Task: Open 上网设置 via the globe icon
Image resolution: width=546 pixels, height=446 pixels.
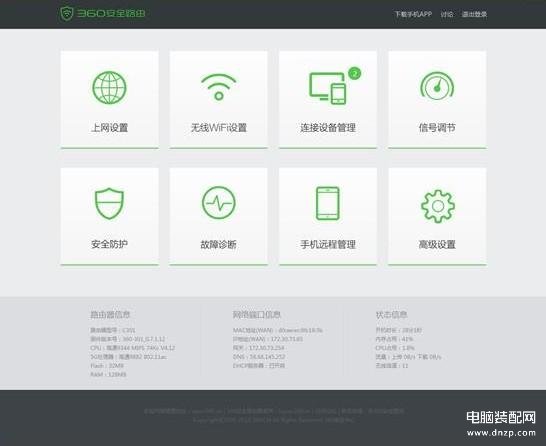Action: pos(109,88)
